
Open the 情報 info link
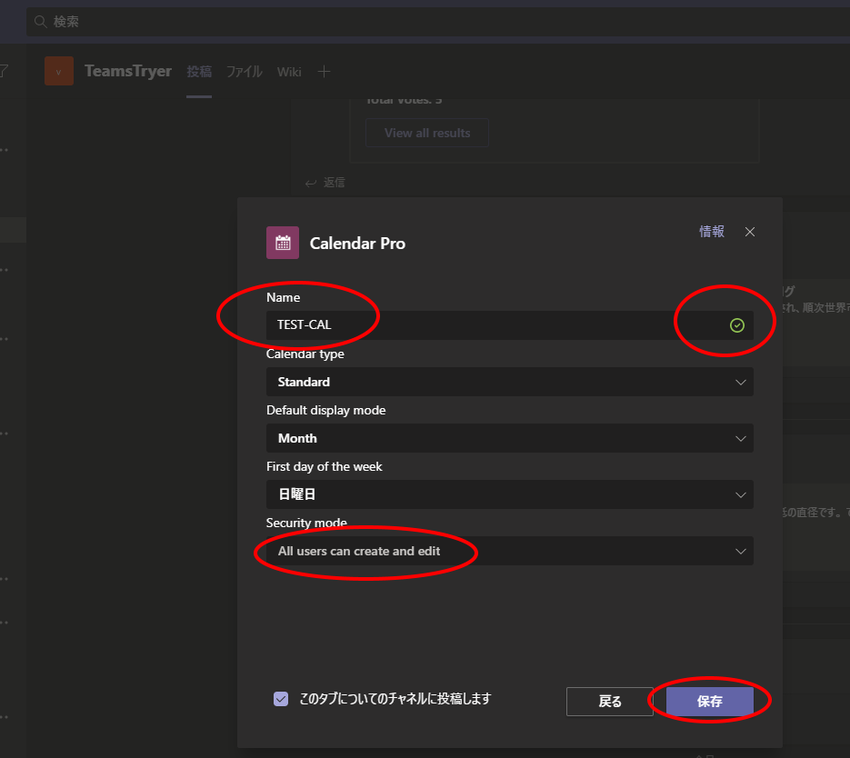pyautogui.click(x=712, y=232)
